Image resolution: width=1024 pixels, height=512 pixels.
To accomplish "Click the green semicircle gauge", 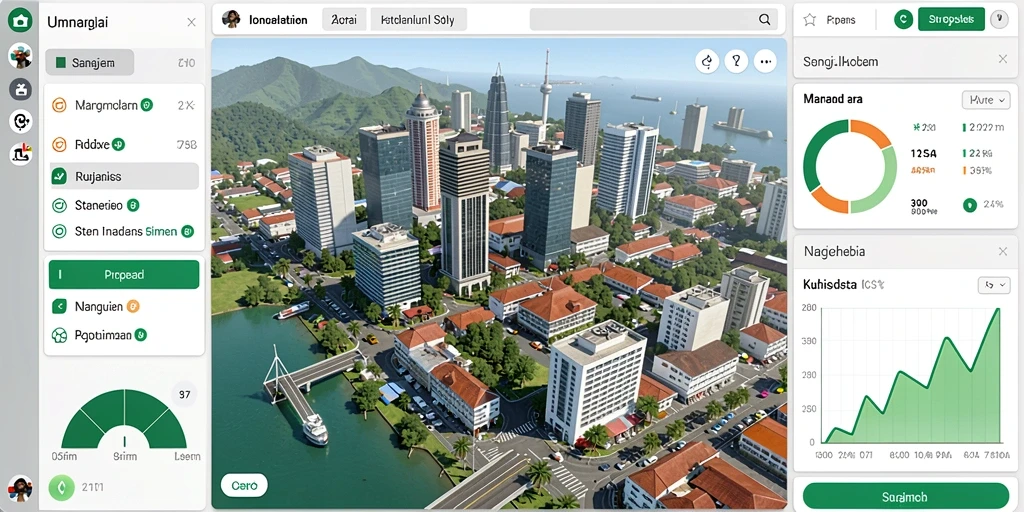I will (124, 419).
